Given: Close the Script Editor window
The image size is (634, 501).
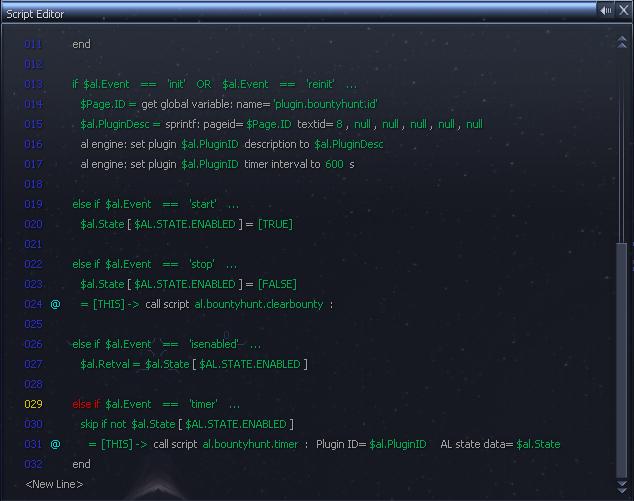Looking at the screenshot, I should pyautogui.click(x=623, y=10).
